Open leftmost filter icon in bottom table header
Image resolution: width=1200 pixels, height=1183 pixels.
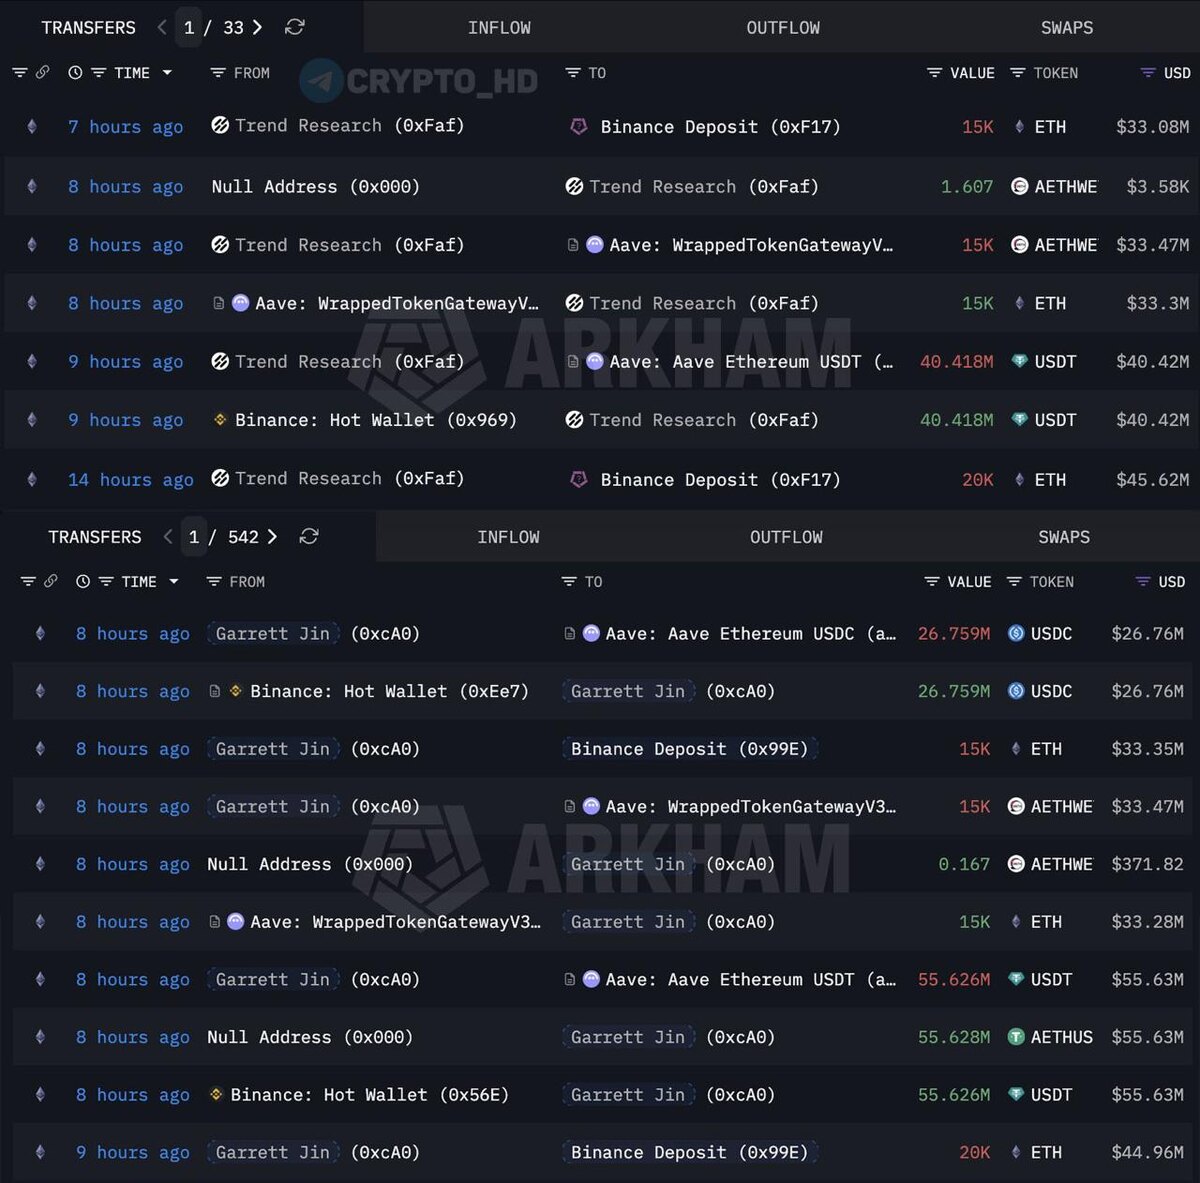pyautogui.click(x=28, y=582)
